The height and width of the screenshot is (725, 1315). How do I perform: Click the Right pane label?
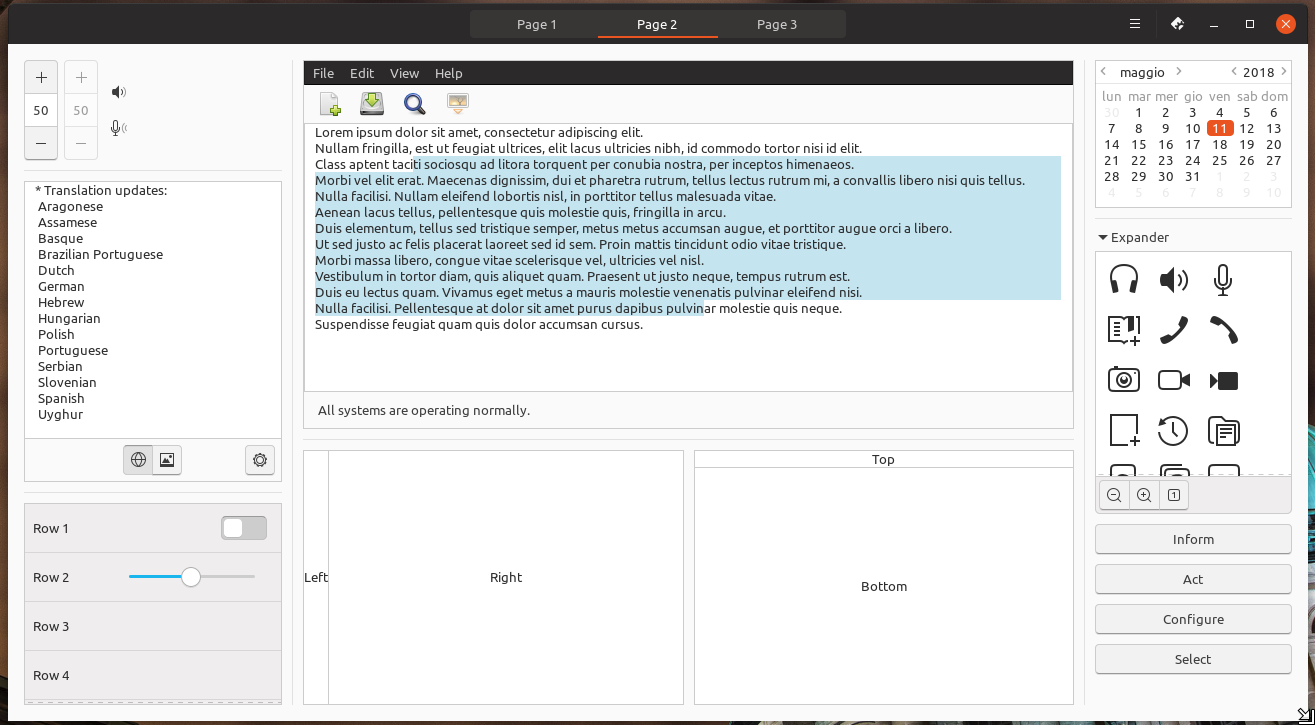point(506,577)
